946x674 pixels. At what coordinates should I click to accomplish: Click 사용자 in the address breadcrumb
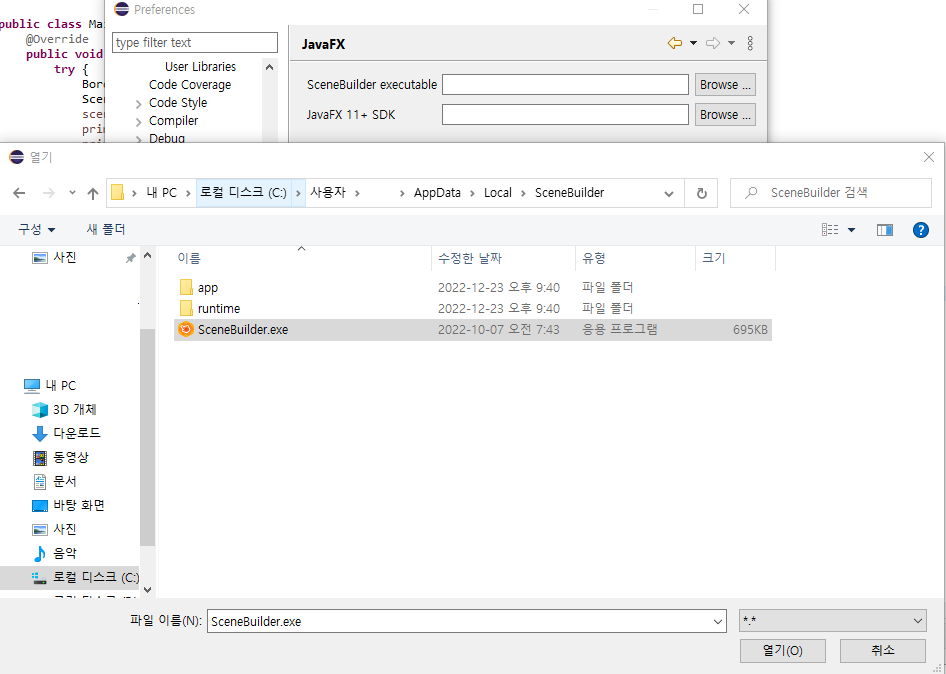[328, 192]
